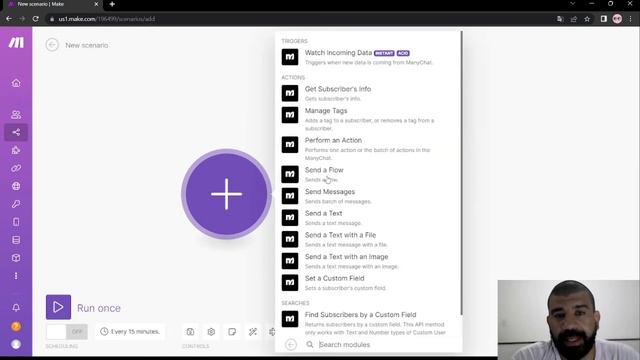The height and width of the screenshot is (360, 640).
Task: Click the orange Help icon in sidebar
Action: (16, 327)
